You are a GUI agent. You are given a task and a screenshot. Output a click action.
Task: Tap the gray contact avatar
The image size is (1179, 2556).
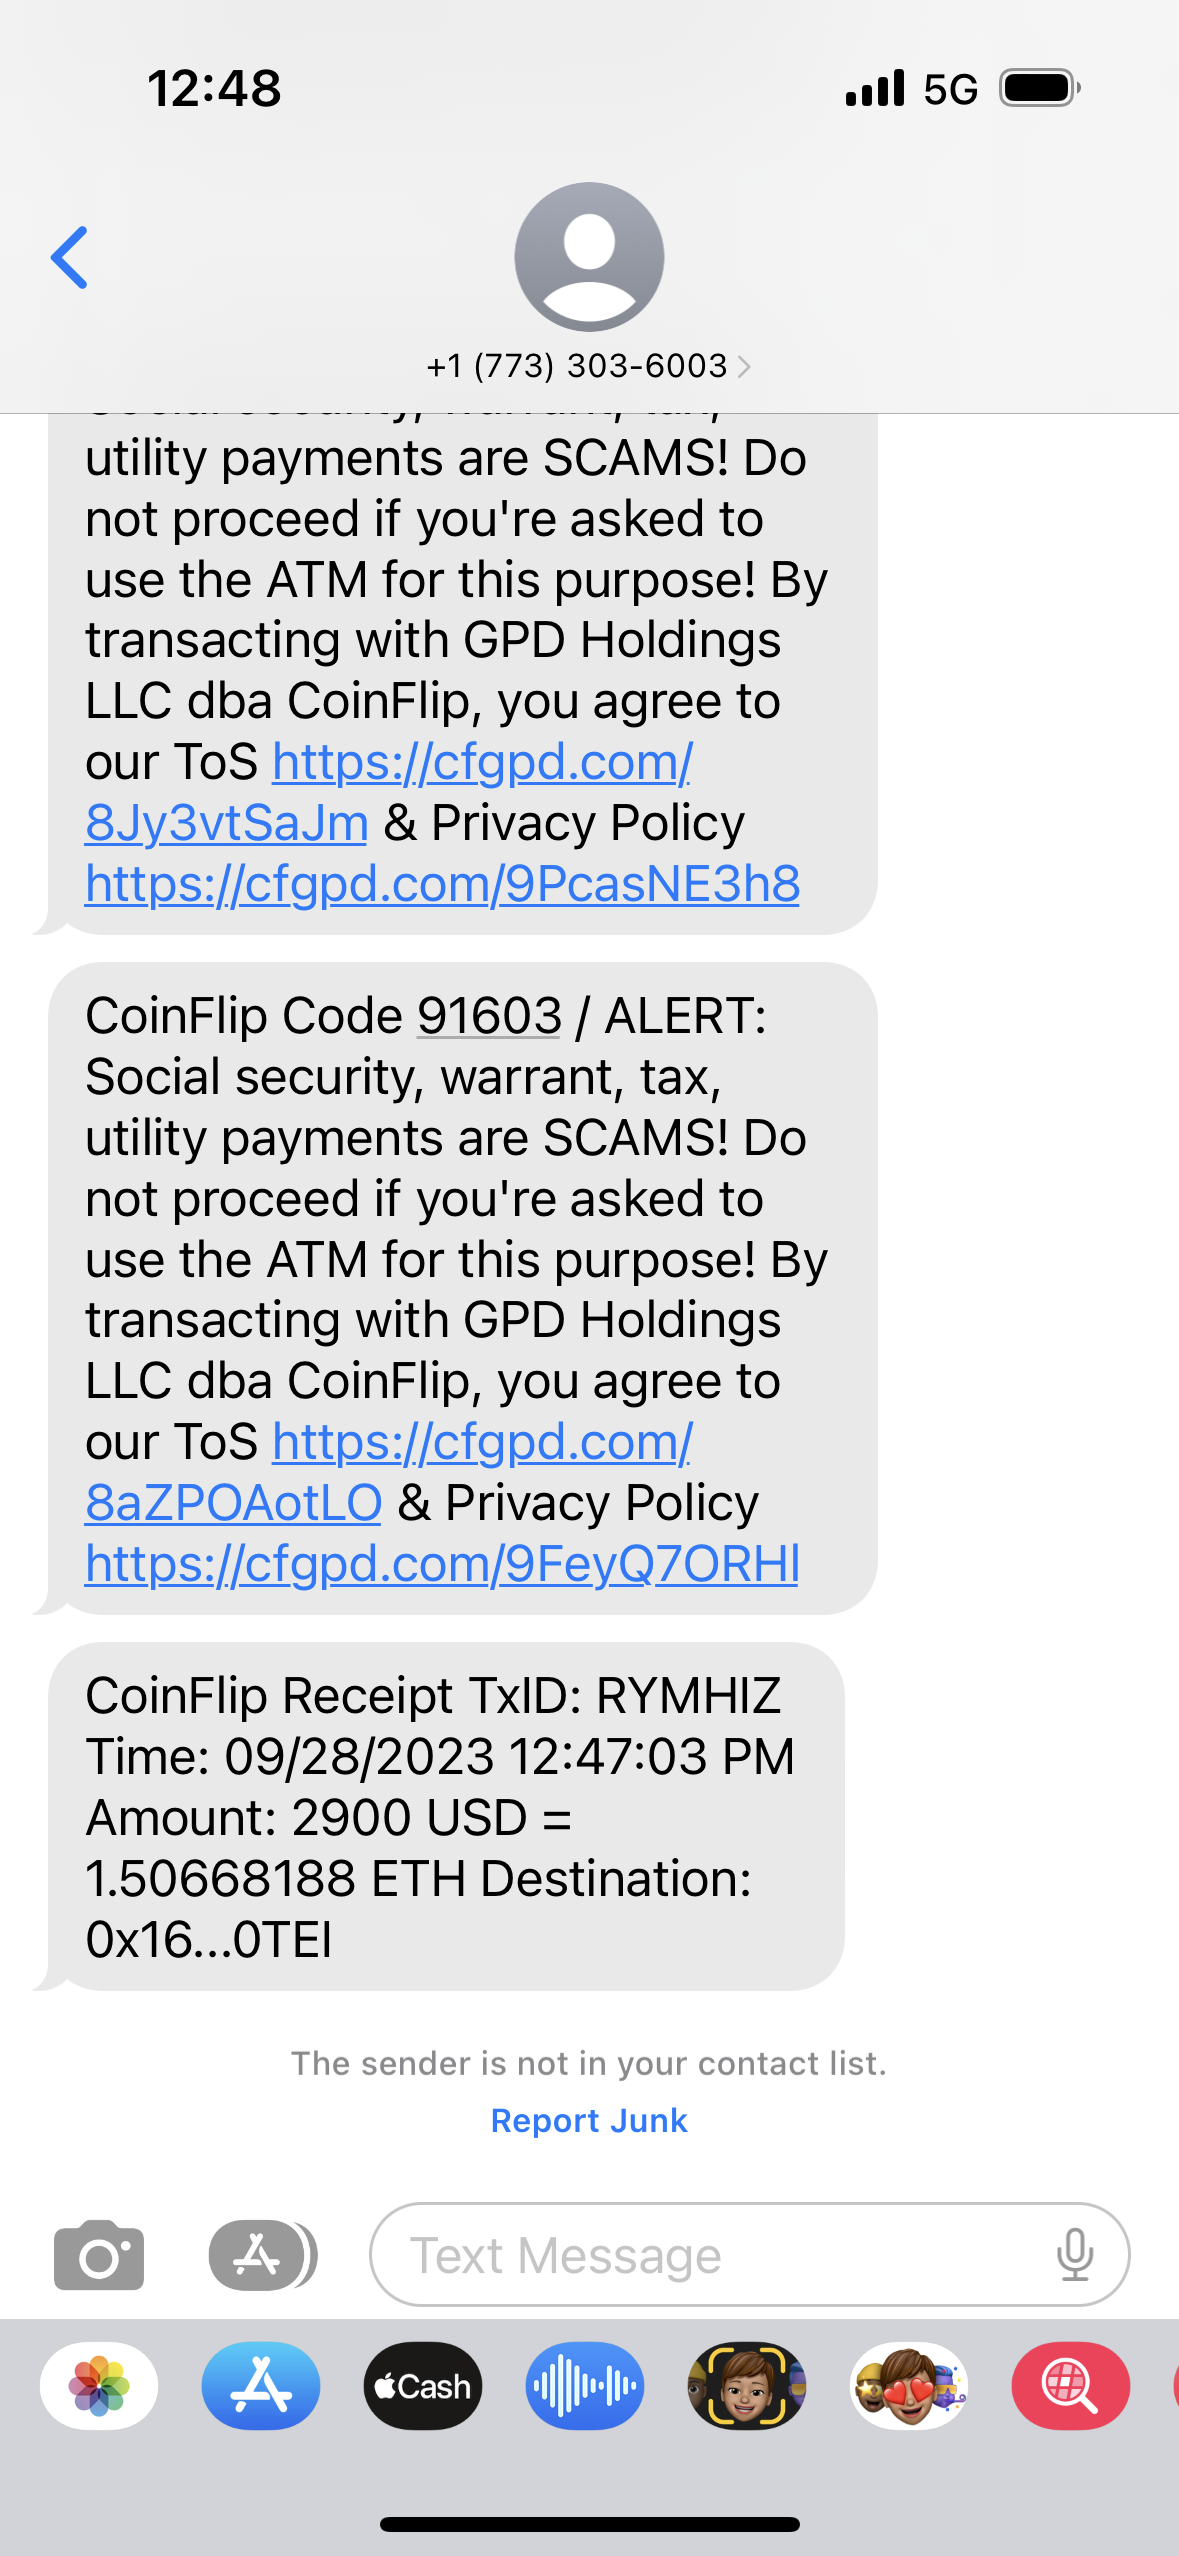(x=589, y=257)
